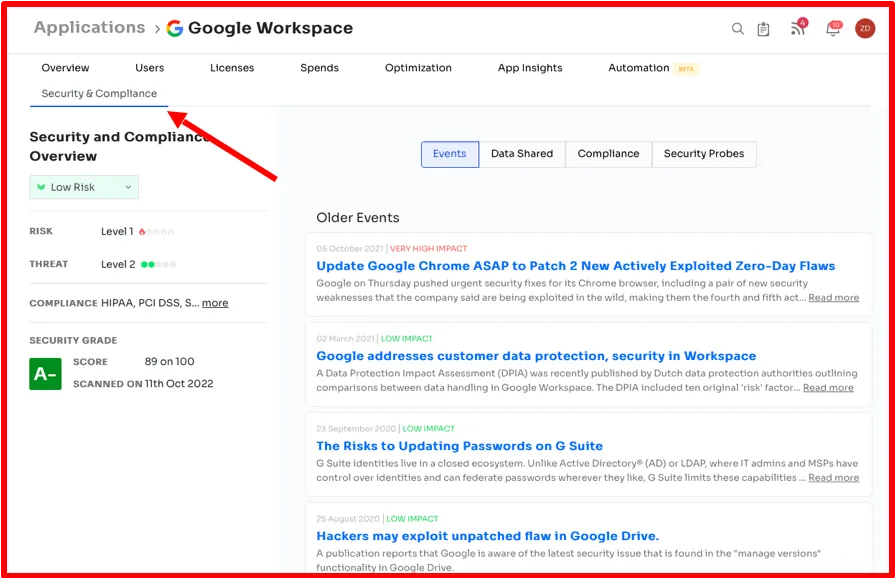Switch to the Data Shared sub-tab

(x=522, y=154)
